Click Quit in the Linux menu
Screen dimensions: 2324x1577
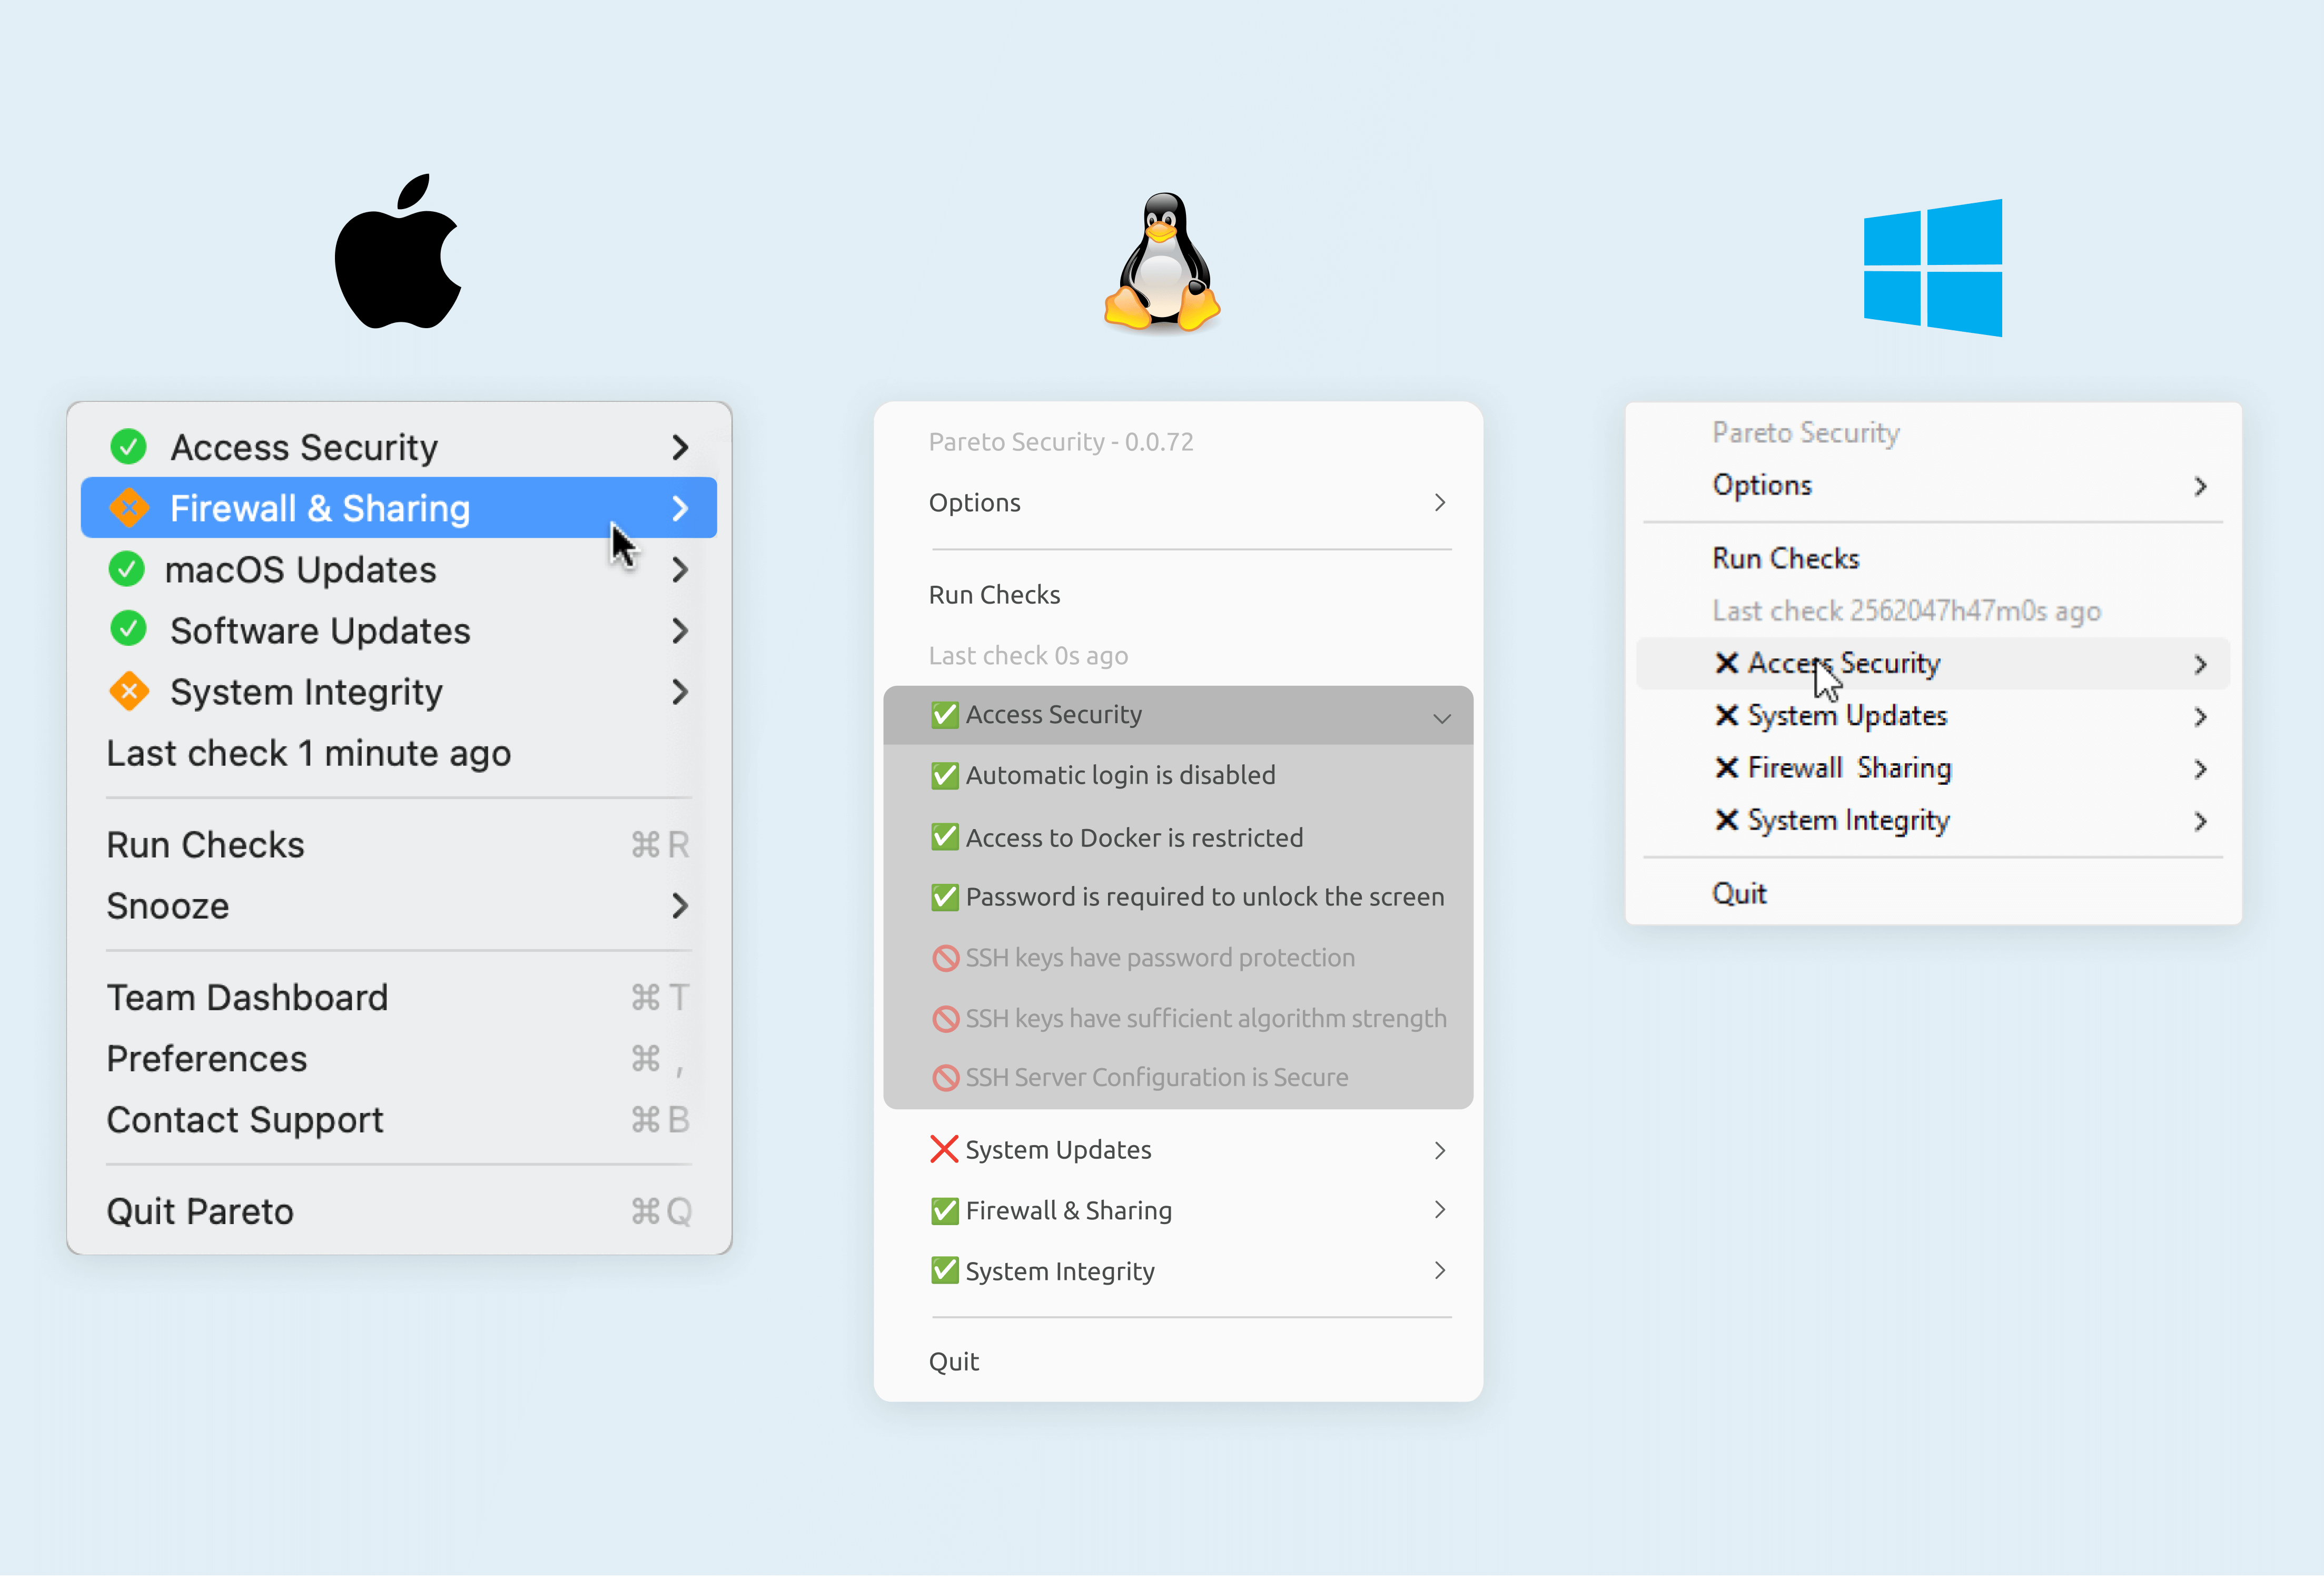click(1178, 1361)
